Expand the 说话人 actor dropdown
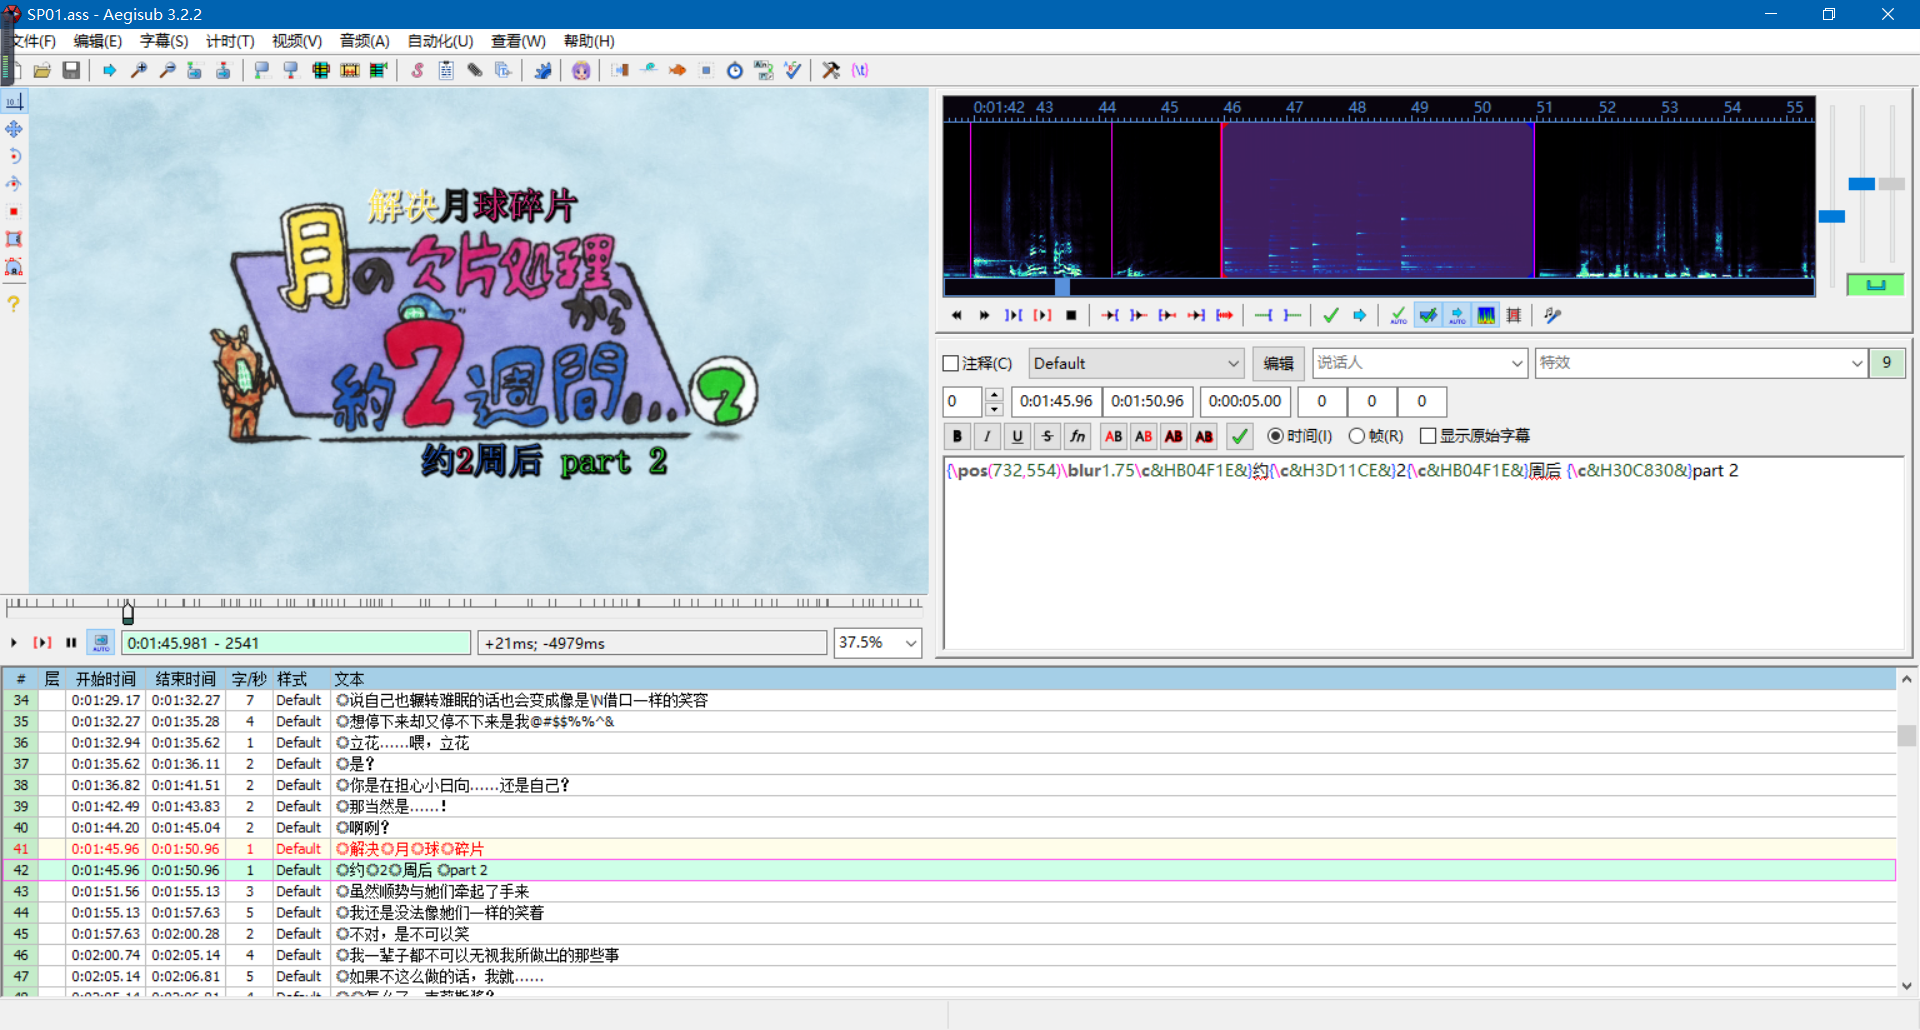The width and height of the screenshot is (1920, 1030). pyautogui.click(x=1517, y=363)
